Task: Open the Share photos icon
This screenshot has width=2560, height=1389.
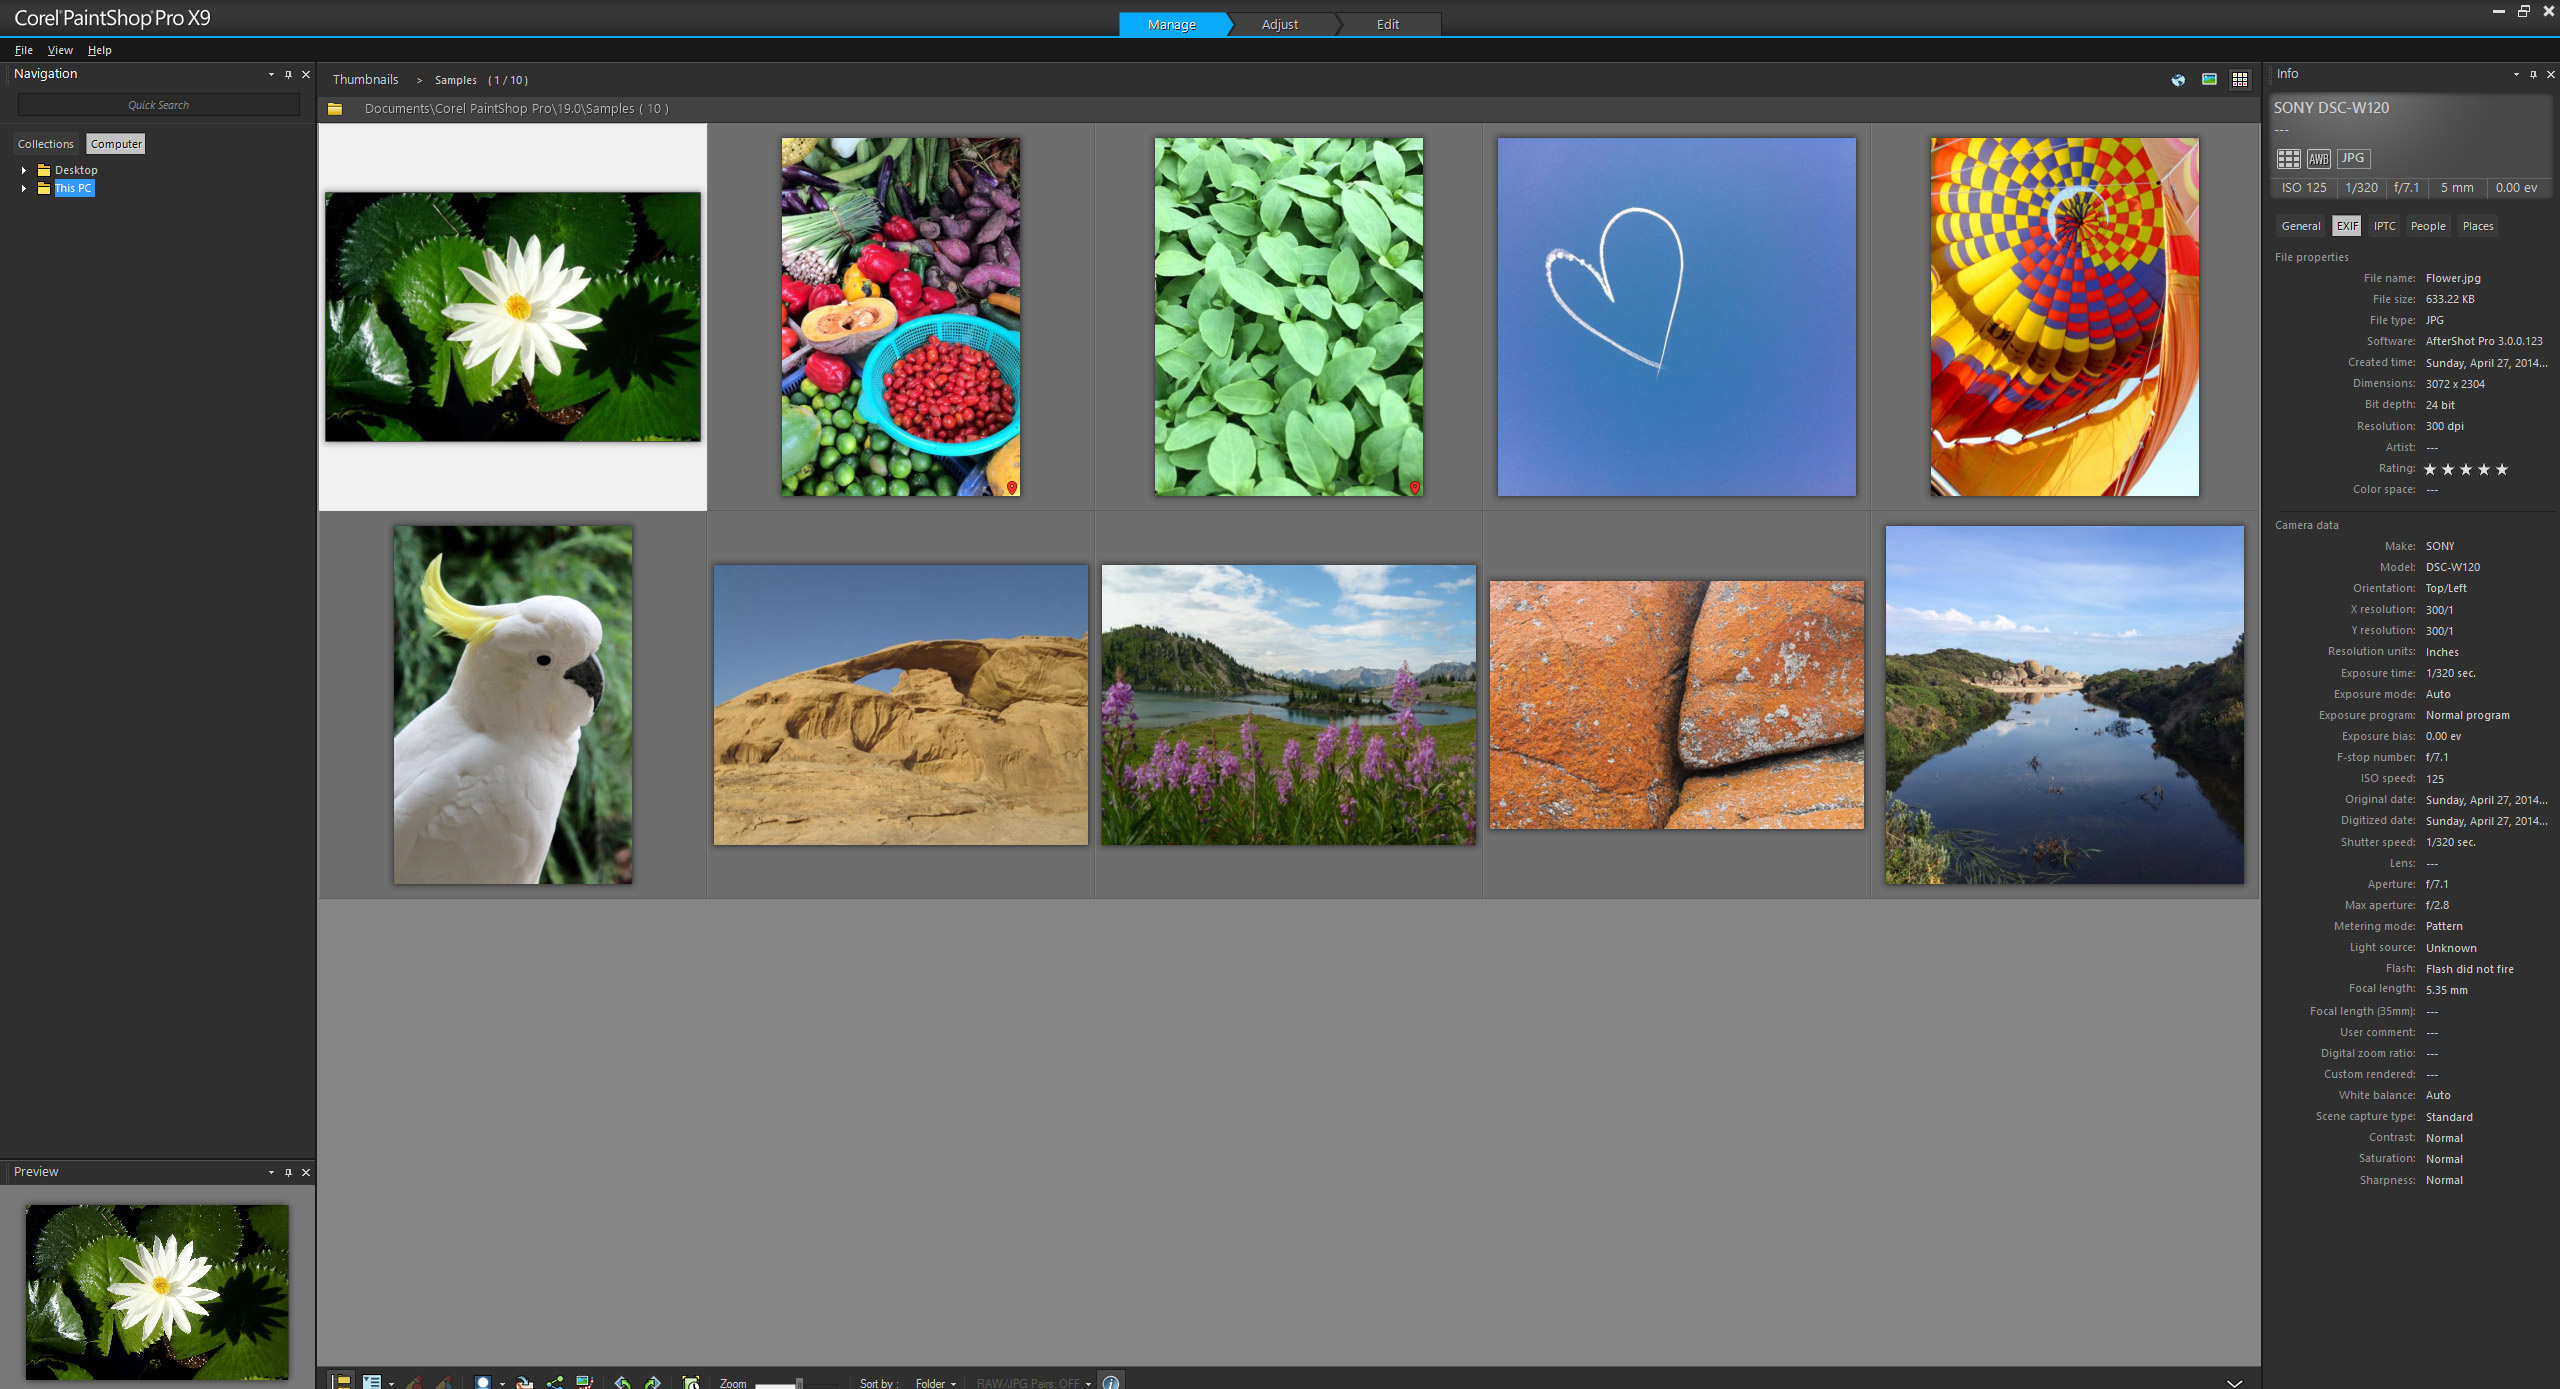Action: pos(554,1382)
